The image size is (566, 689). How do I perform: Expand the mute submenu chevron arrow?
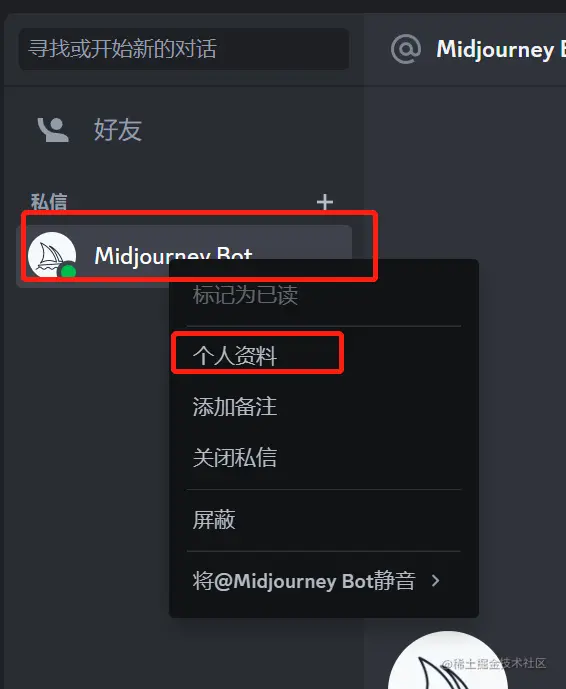coord(435,581)
